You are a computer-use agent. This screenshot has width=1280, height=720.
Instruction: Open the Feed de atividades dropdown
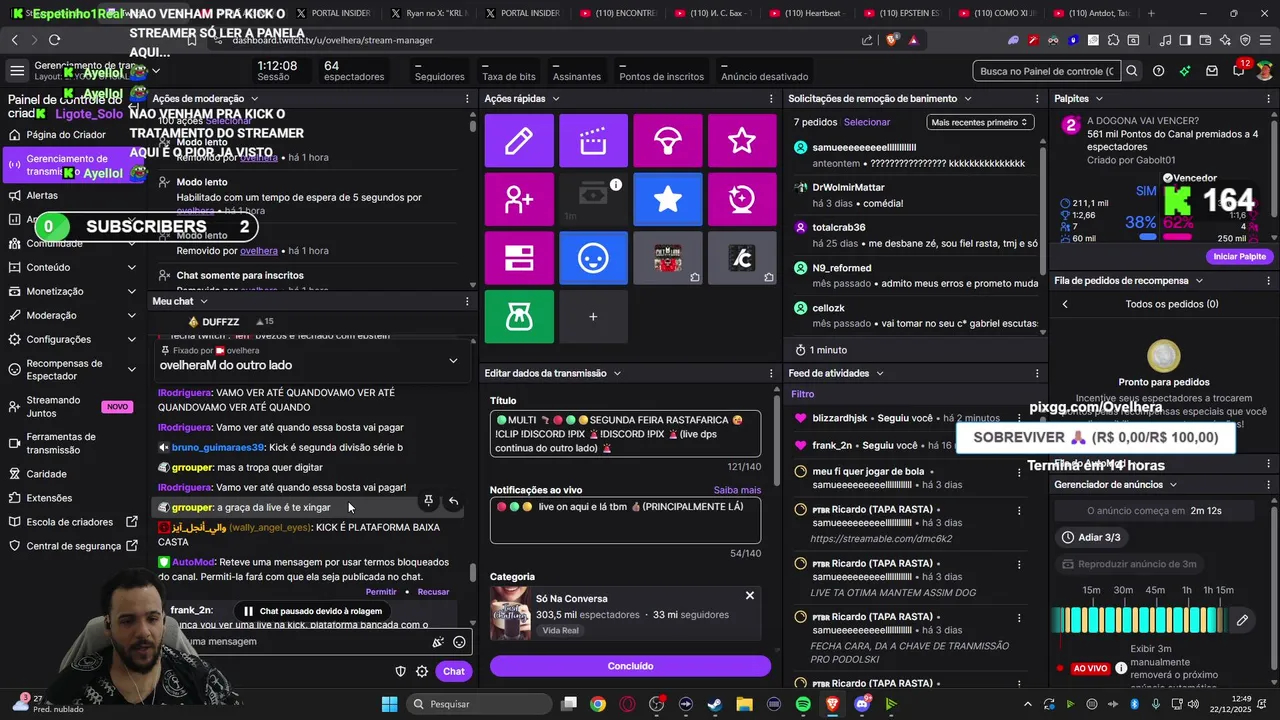[x=879, y=373]
